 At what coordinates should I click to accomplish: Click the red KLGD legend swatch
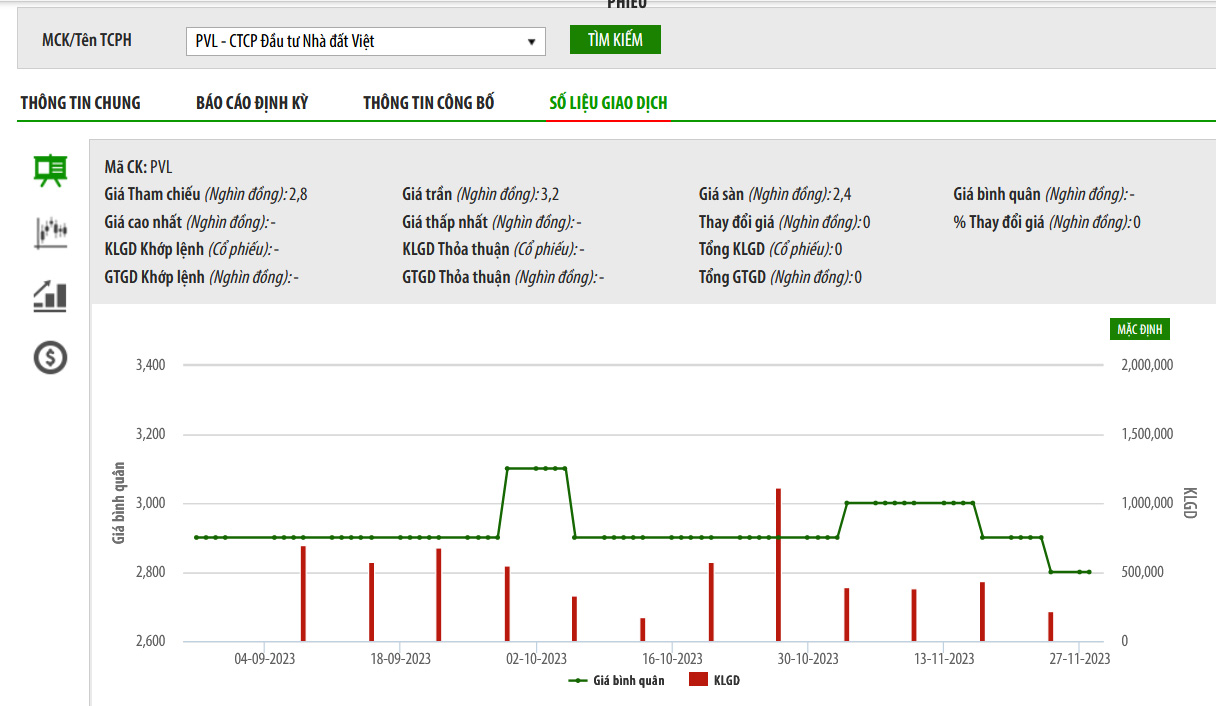[698, 680]
